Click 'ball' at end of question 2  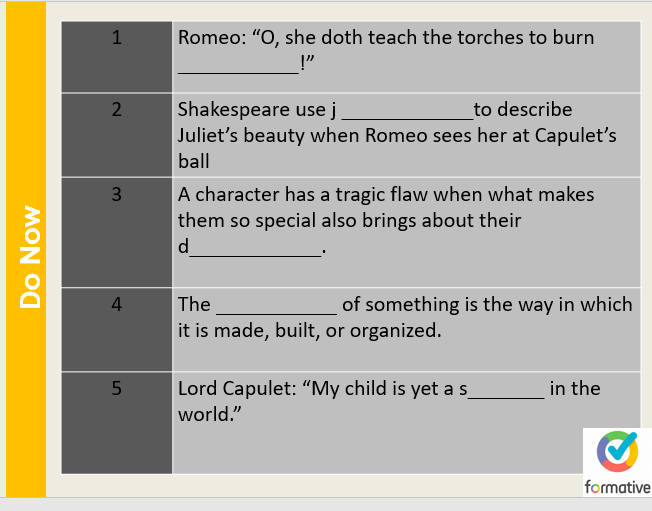(x=193, y=161)
